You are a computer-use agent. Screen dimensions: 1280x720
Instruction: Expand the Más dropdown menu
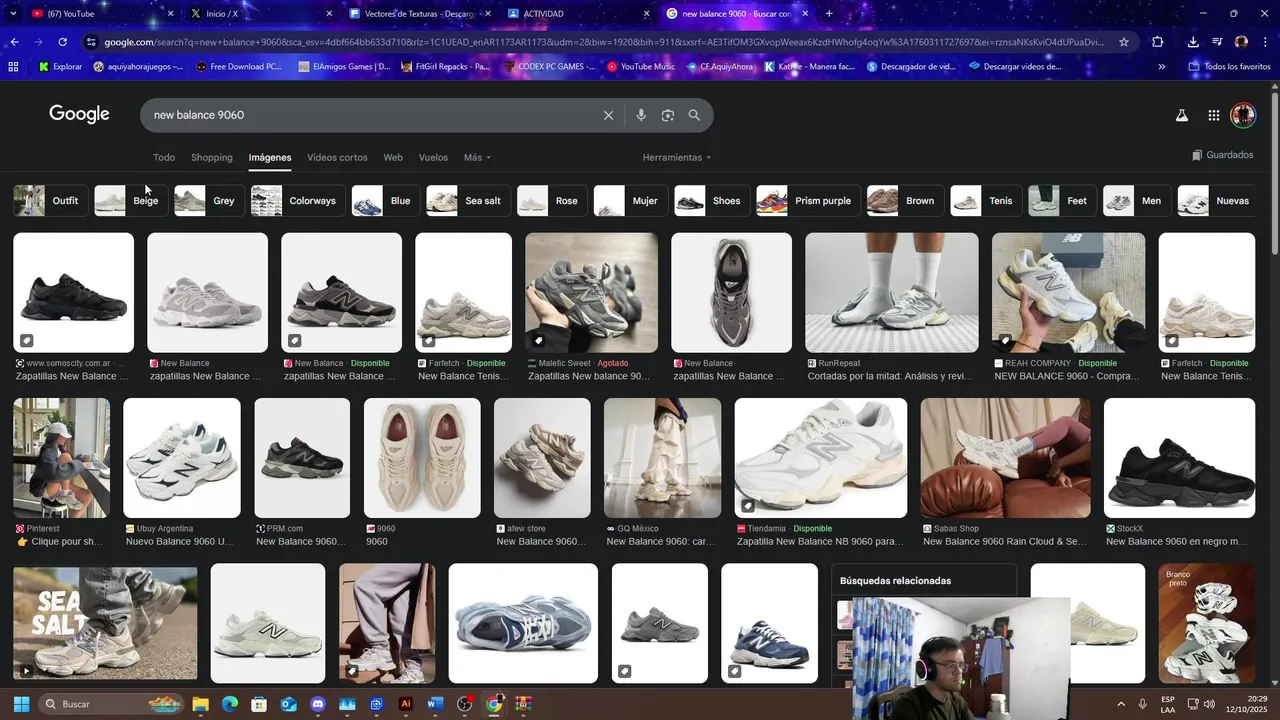[x=477, y=158]
